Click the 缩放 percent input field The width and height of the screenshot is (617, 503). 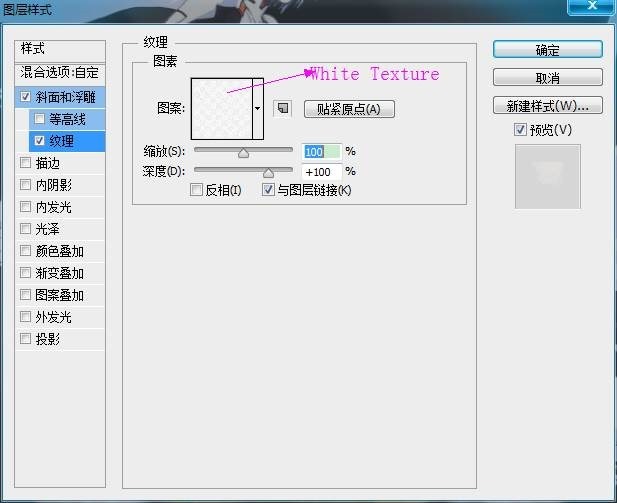[321, 152]
